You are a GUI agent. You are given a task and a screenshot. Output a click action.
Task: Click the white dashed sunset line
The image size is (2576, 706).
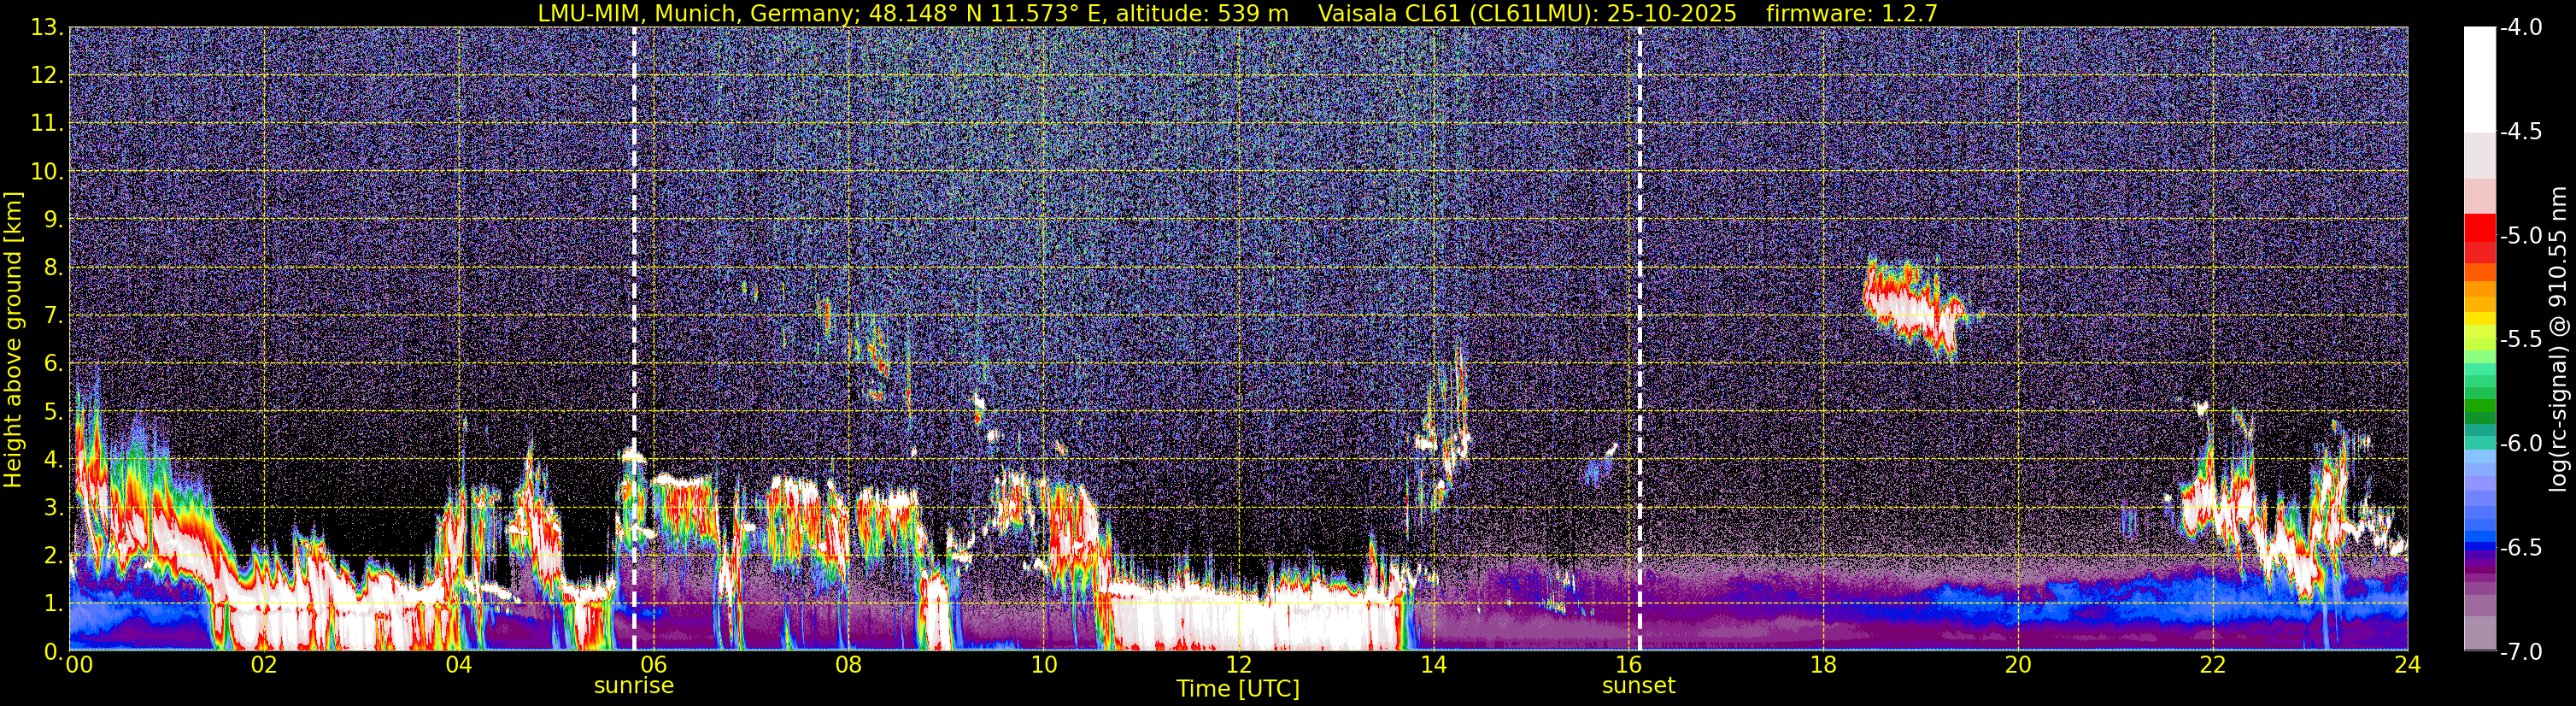click(x=1639, y=338)
